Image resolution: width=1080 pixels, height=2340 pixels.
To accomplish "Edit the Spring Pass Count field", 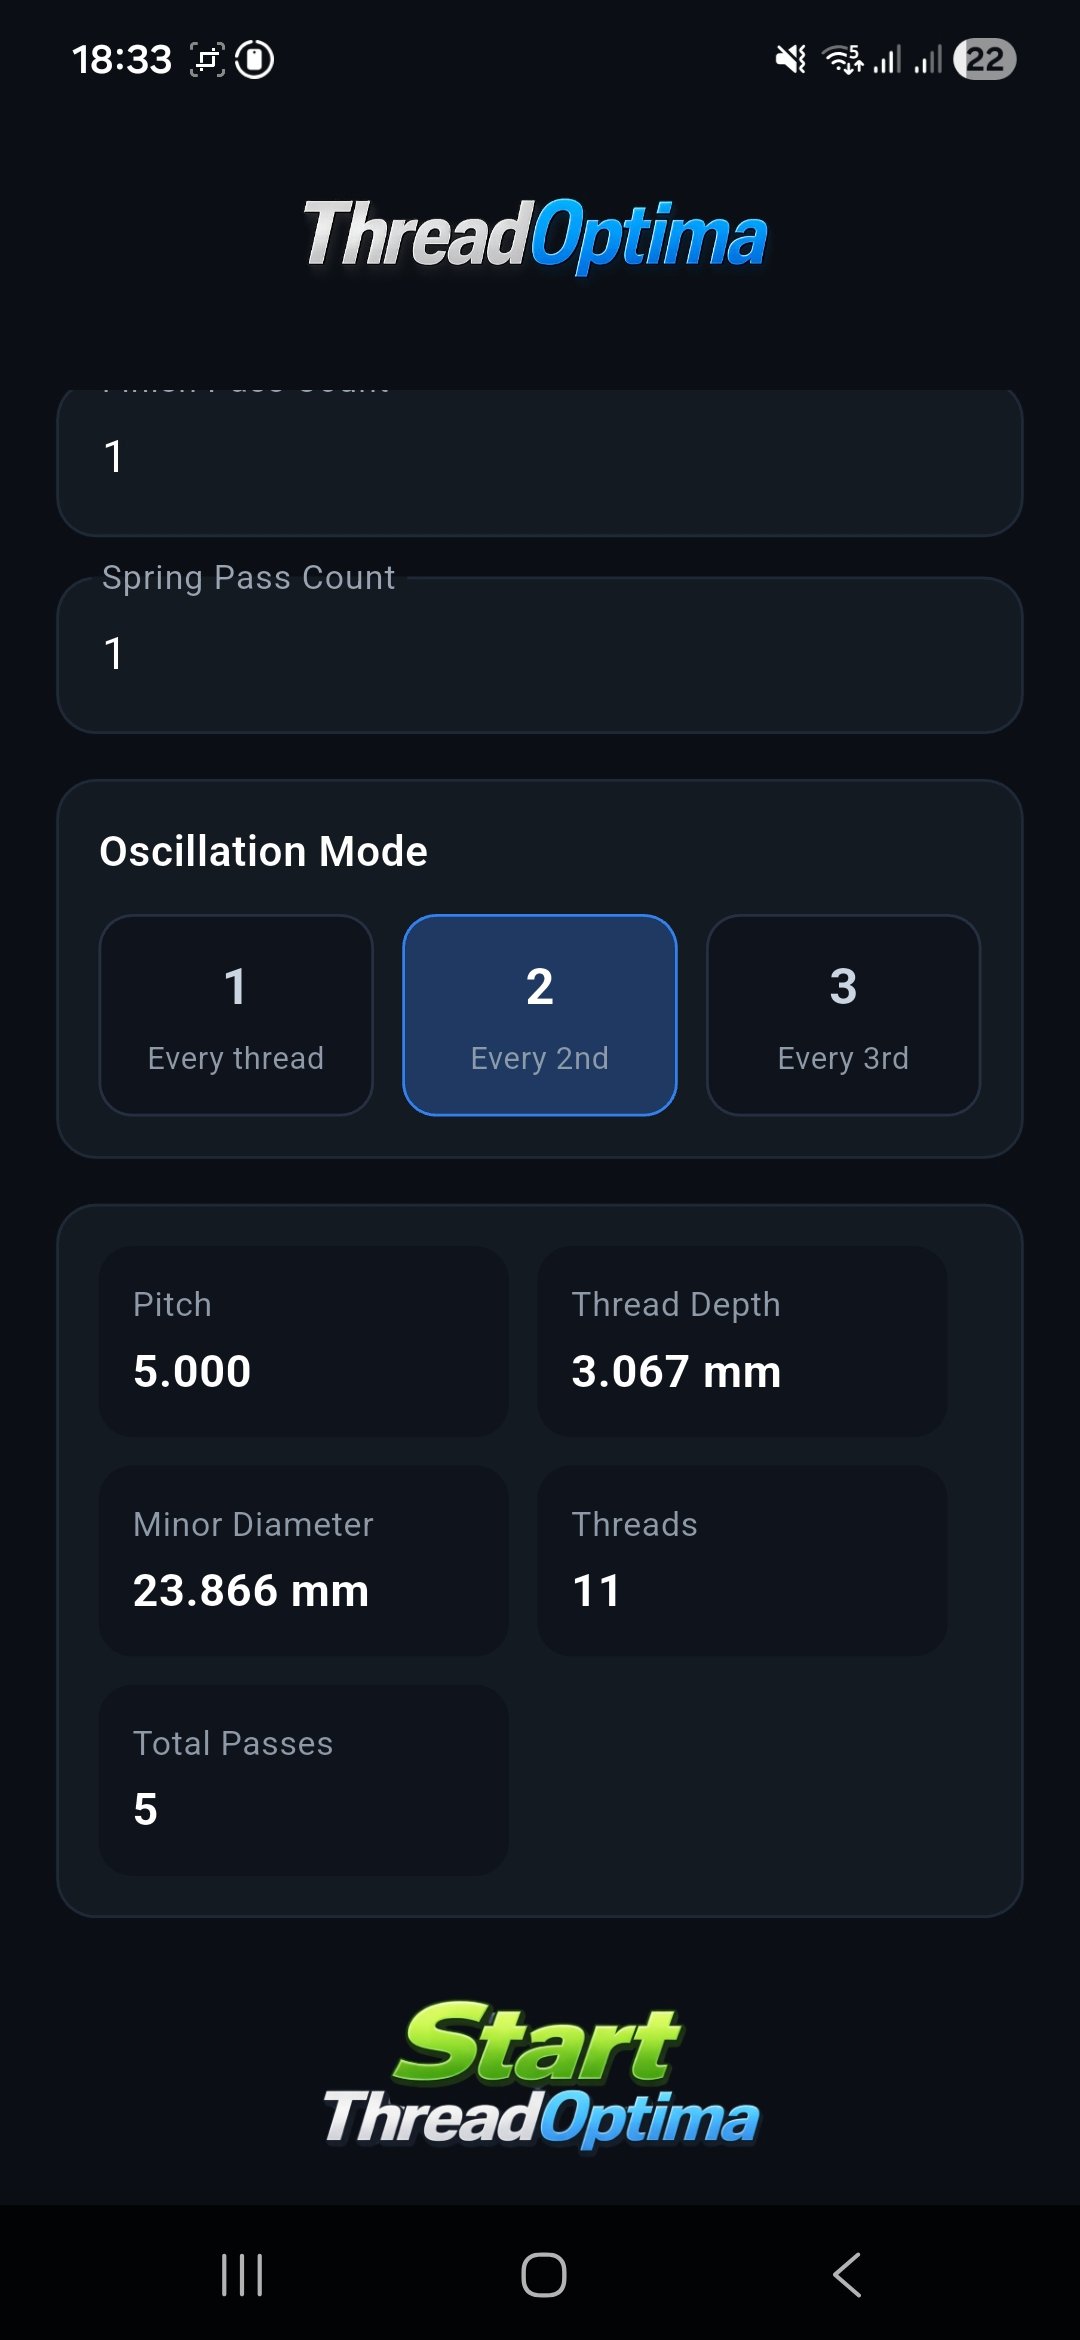I will [540, 655].
